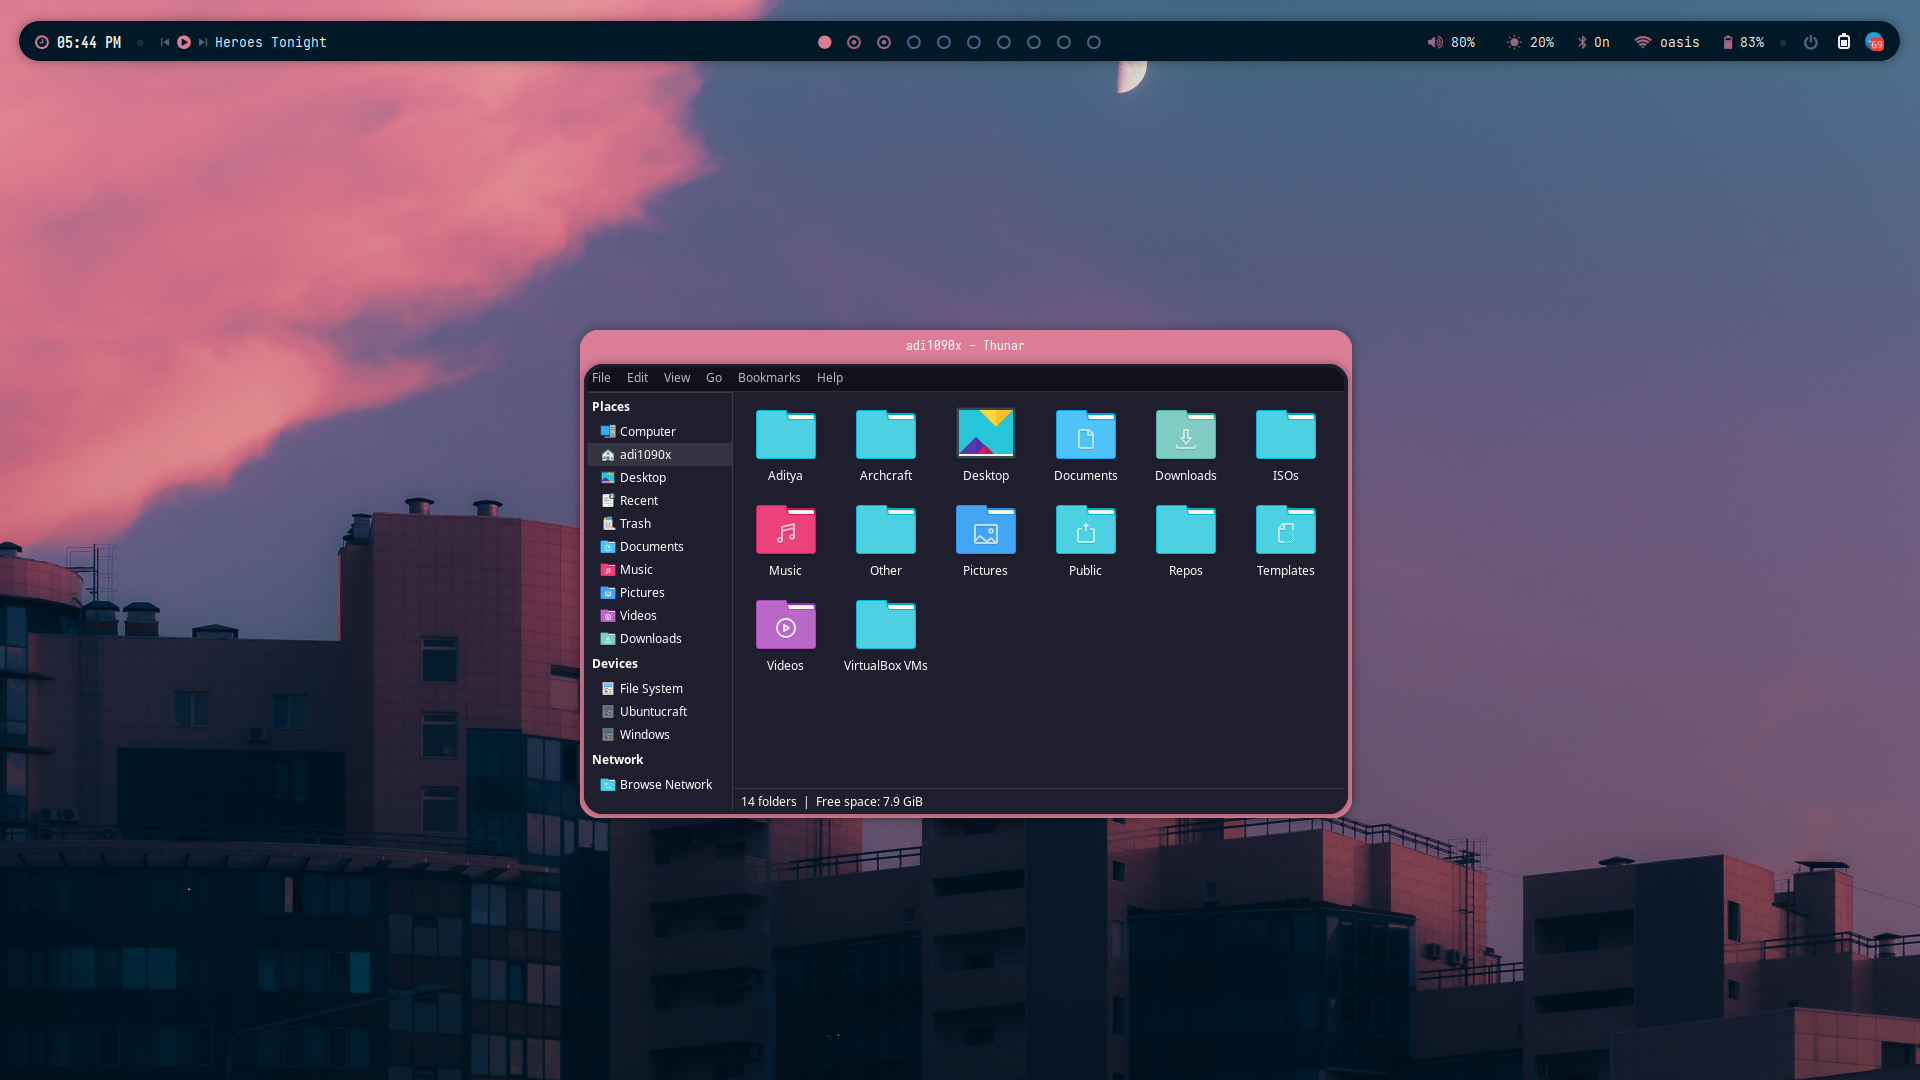
Task: Click Browse Network in sidebar
Action: pos(665,784)
